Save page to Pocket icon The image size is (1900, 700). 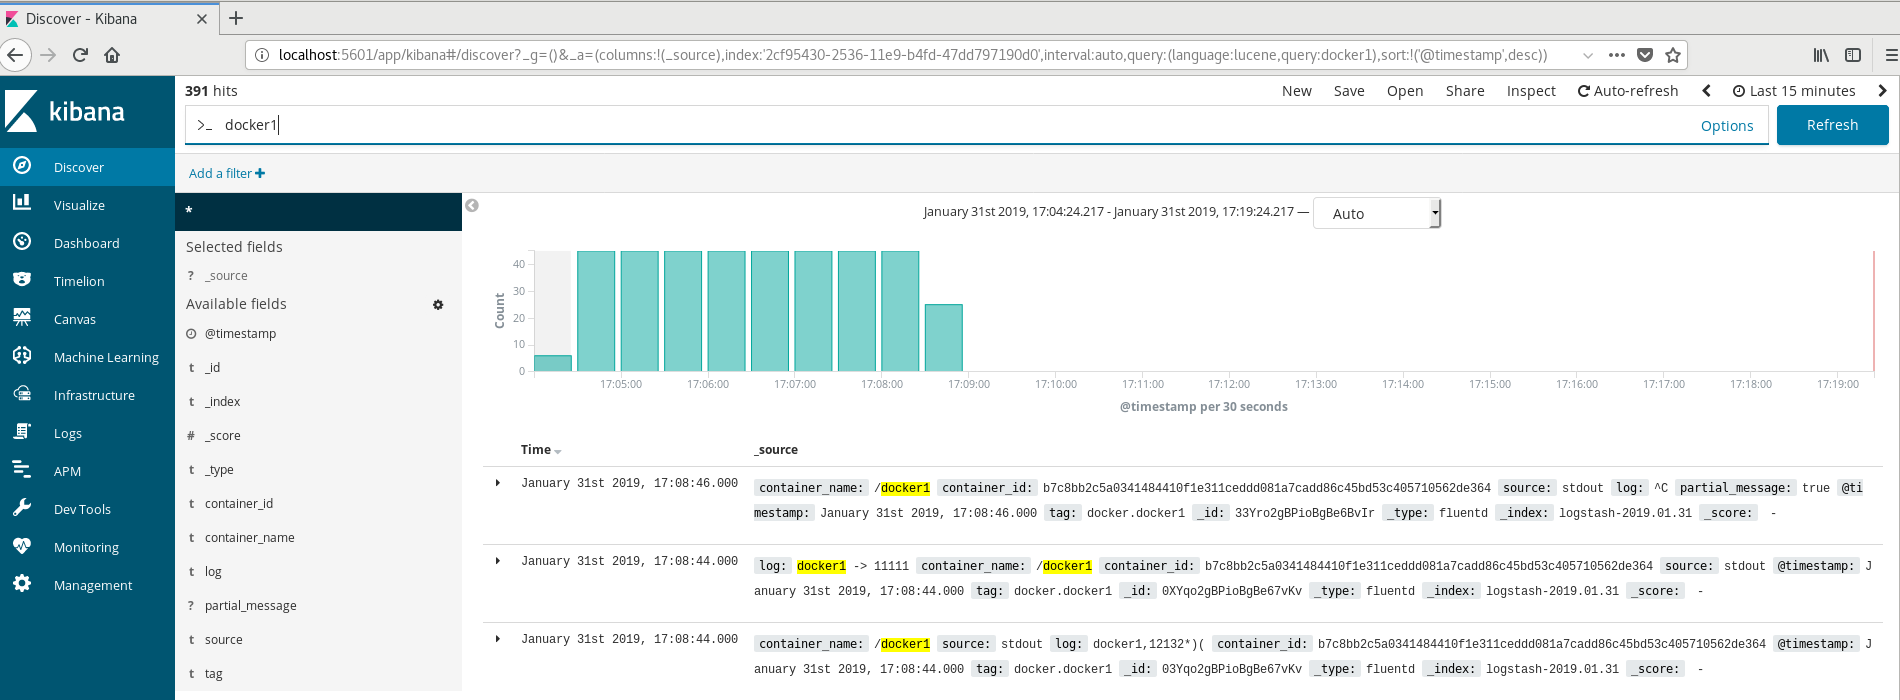pyautogui.click(x=1645, y=55)
